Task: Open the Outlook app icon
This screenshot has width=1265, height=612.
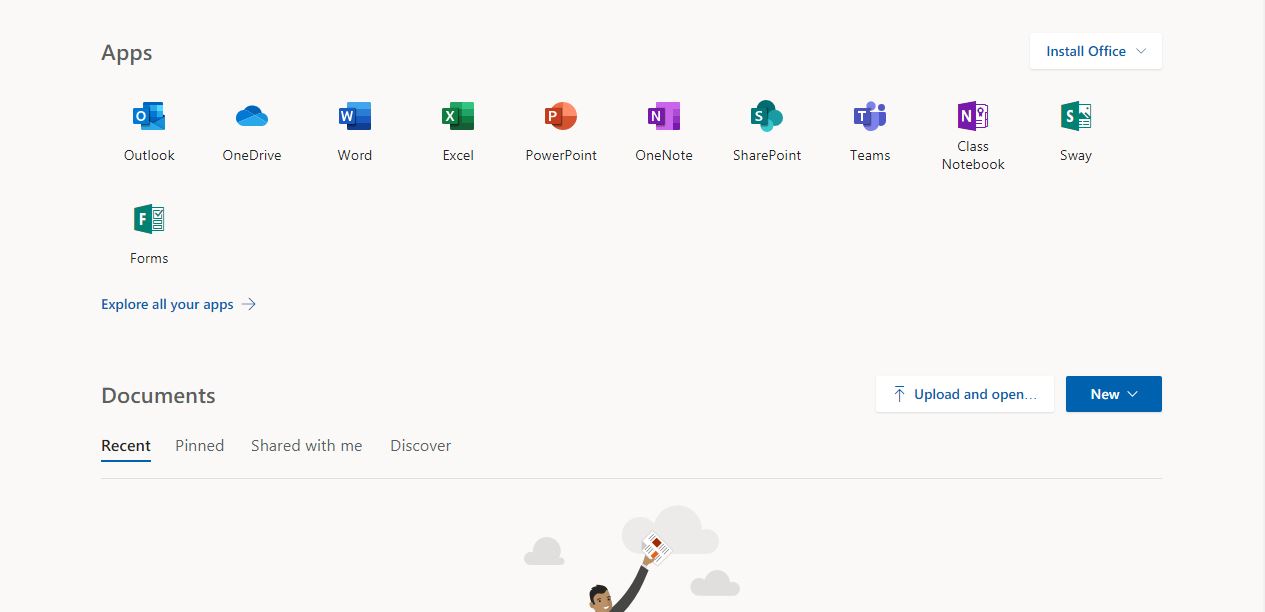Action: pyautogui.click(x=149, y=118)
